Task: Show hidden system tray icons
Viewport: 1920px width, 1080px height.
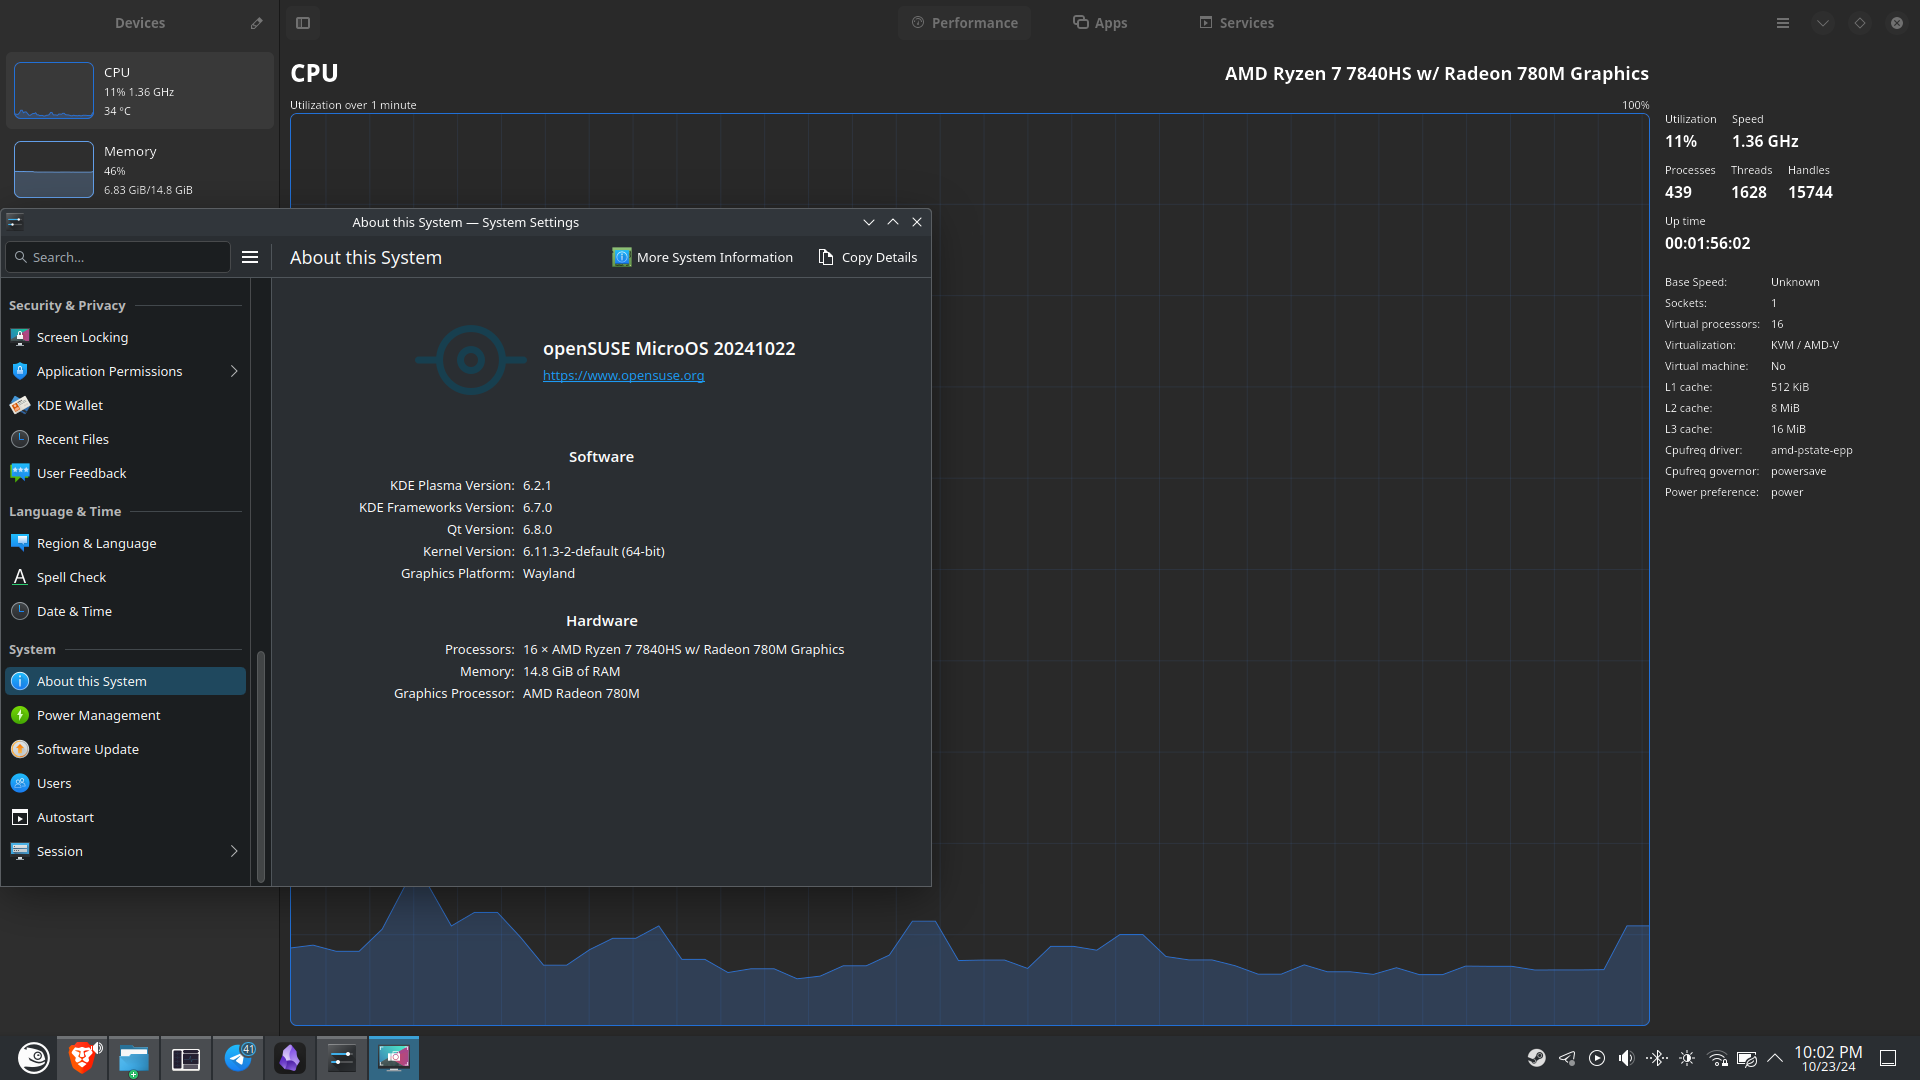Action: coord(1775,1058)
